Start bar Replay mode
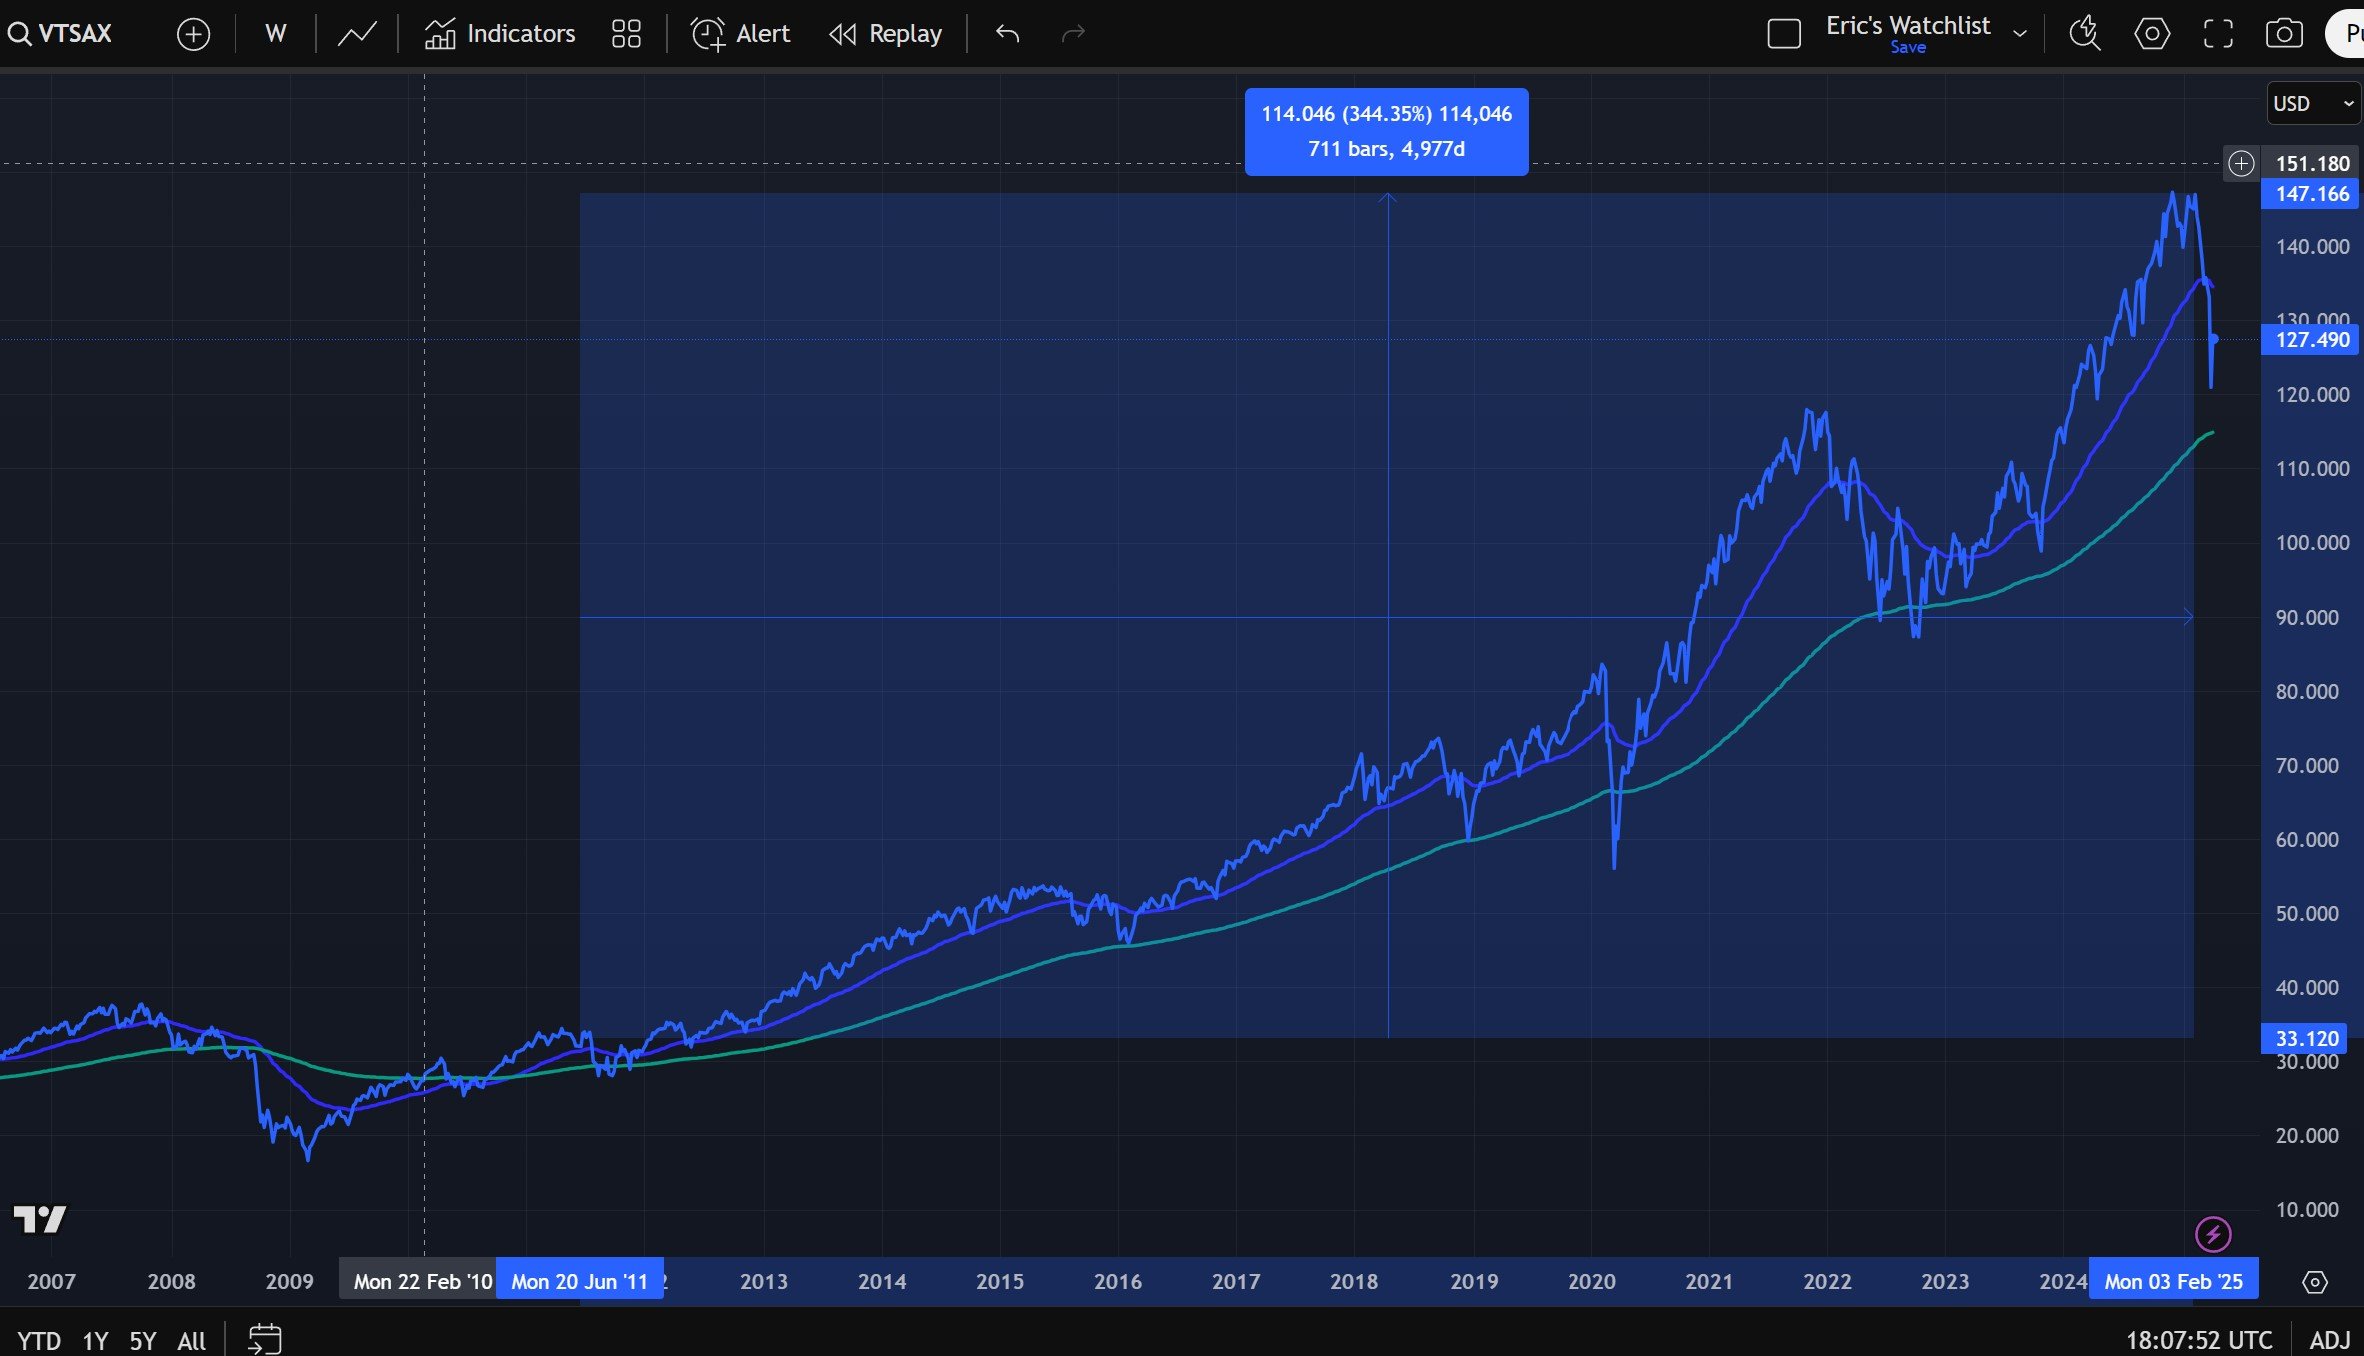Image resolution: width=2364 pixels, height=1356 pixels. (886, 34)
